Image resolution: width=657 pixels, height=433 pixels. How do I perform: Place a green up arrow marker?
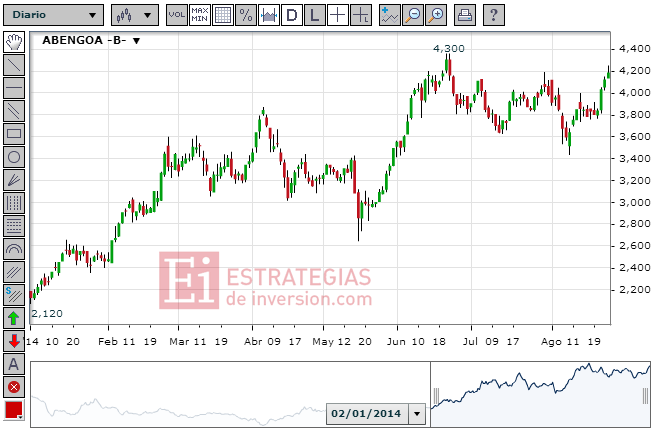click(14, 318)
